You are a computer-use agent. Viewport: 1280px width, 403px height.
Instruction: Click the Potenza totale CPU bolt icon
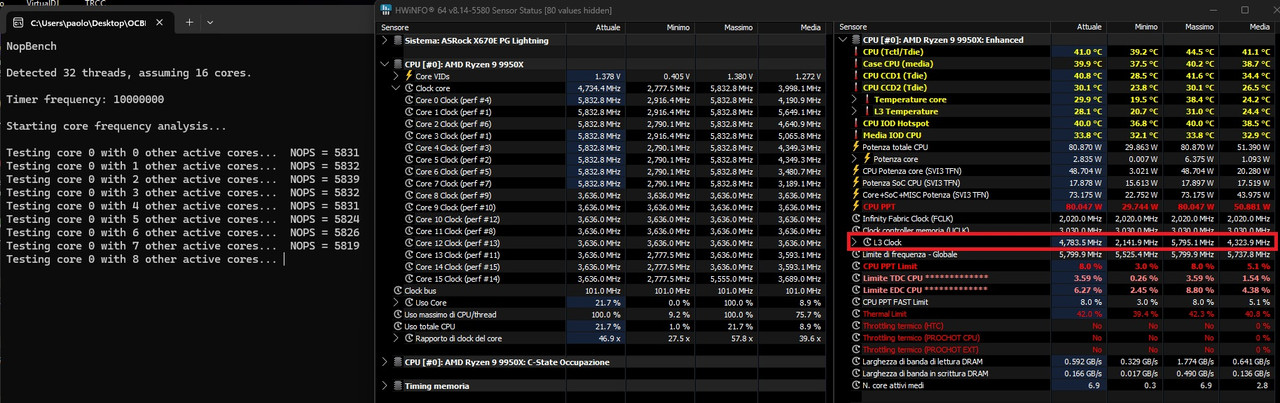pyautogui.click(x=855, y=147)
